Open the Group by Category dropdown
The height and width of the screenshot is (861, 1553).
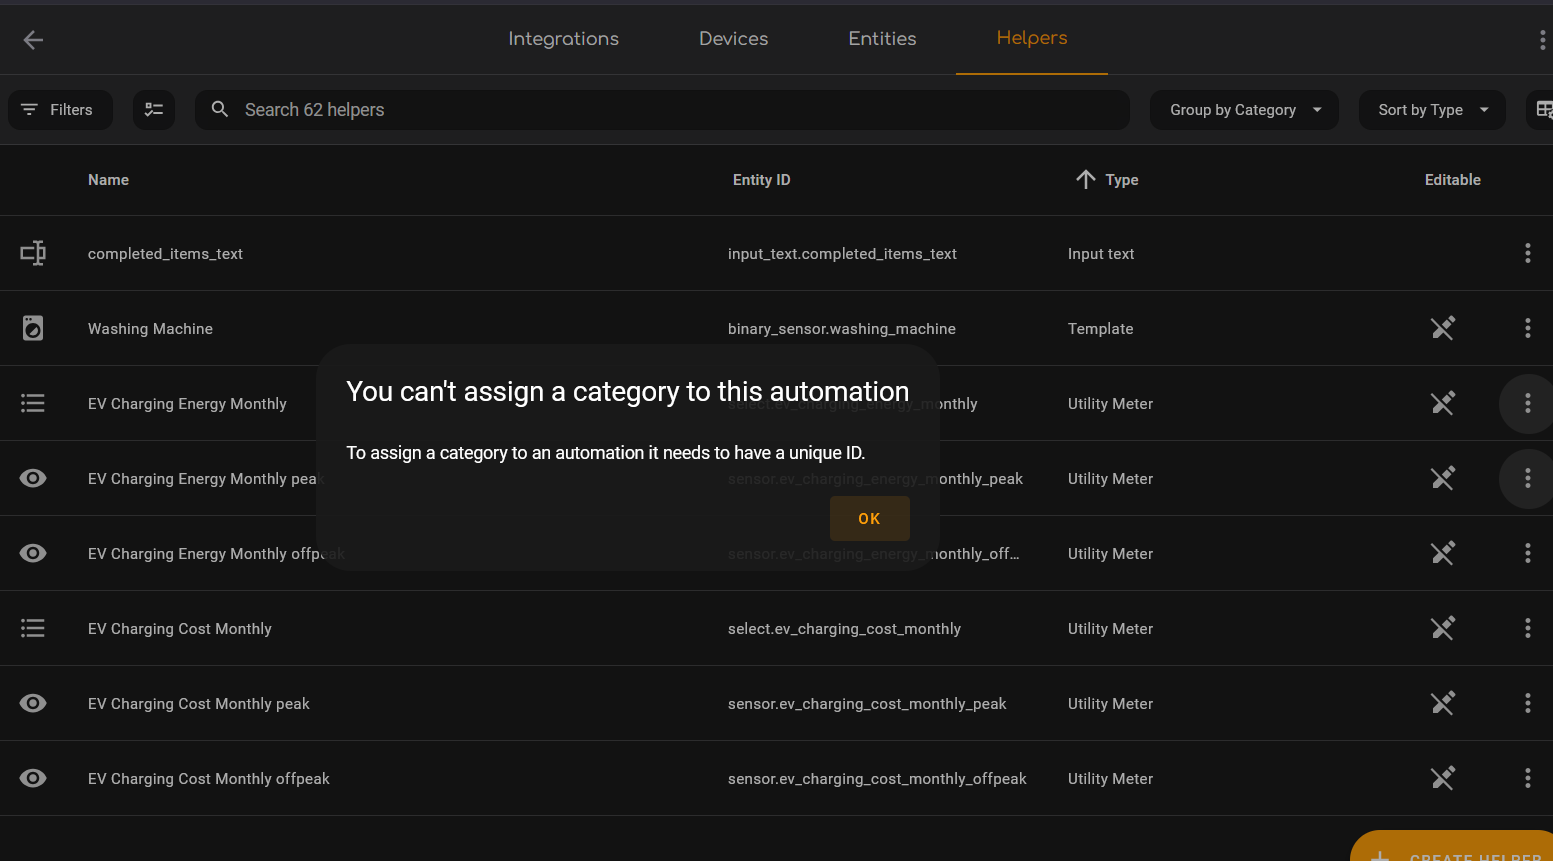point(1243,109)
